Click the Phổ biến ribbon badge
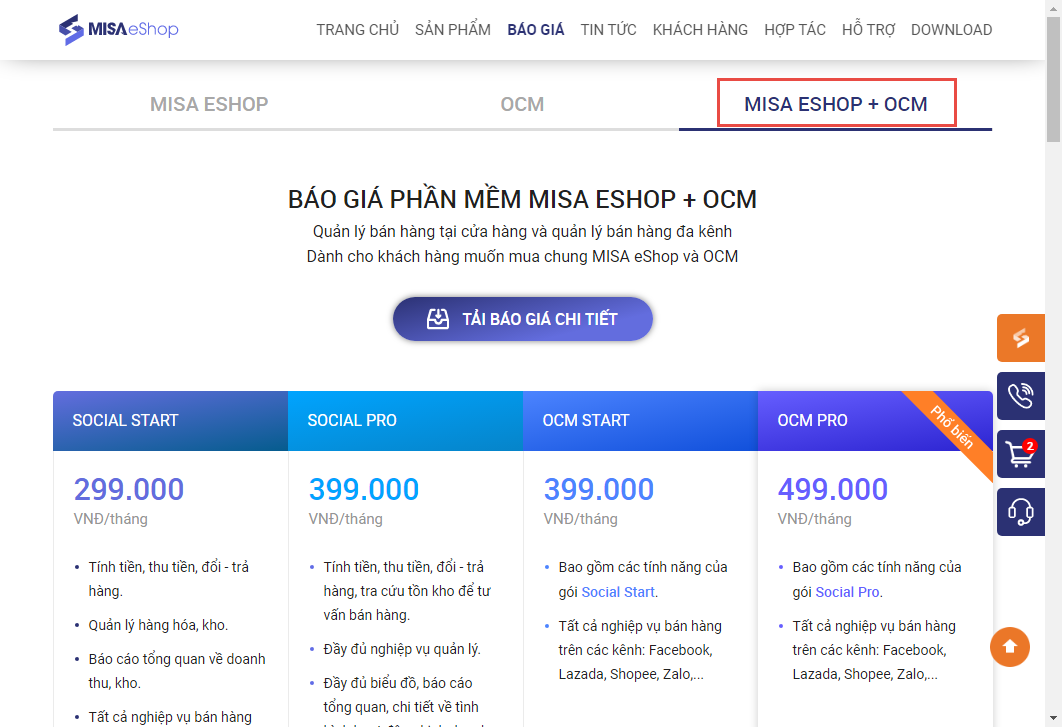1062x727 pixels. [x=952, y=428]
